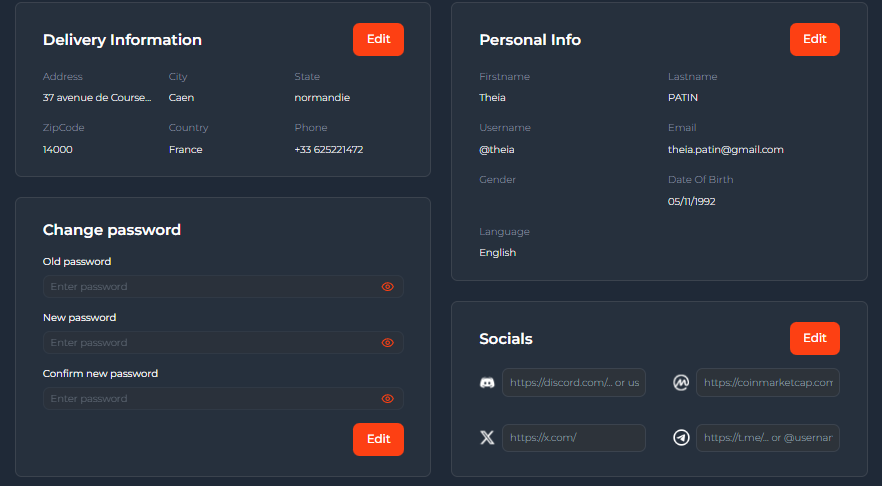Focus the Old password input field
882x486 pixels.
click(x=212, y=287)
